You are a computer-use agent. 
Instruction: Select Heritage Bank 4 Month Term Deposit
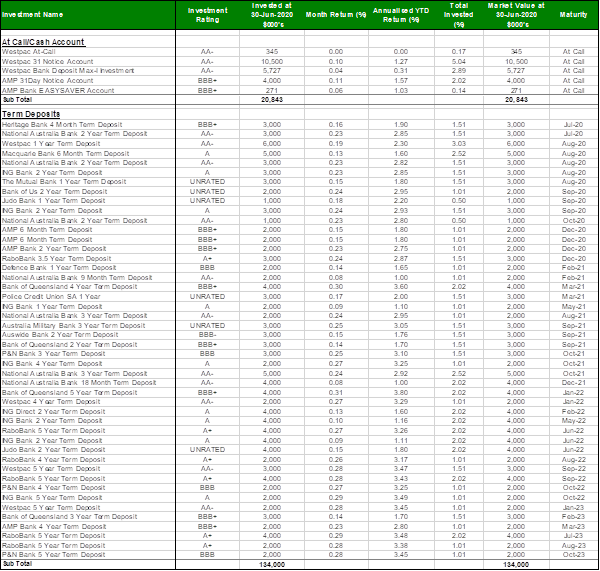pos(60,124)
